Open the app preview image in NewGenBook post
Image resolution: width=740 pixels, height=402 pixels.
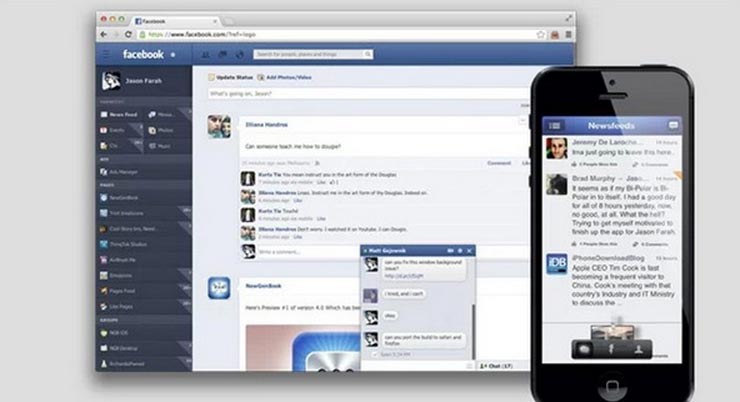(303, 347)
